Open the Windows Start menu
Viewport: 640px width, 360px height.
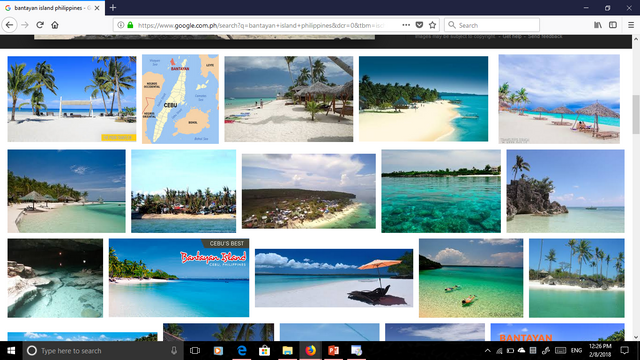(11, 351)
